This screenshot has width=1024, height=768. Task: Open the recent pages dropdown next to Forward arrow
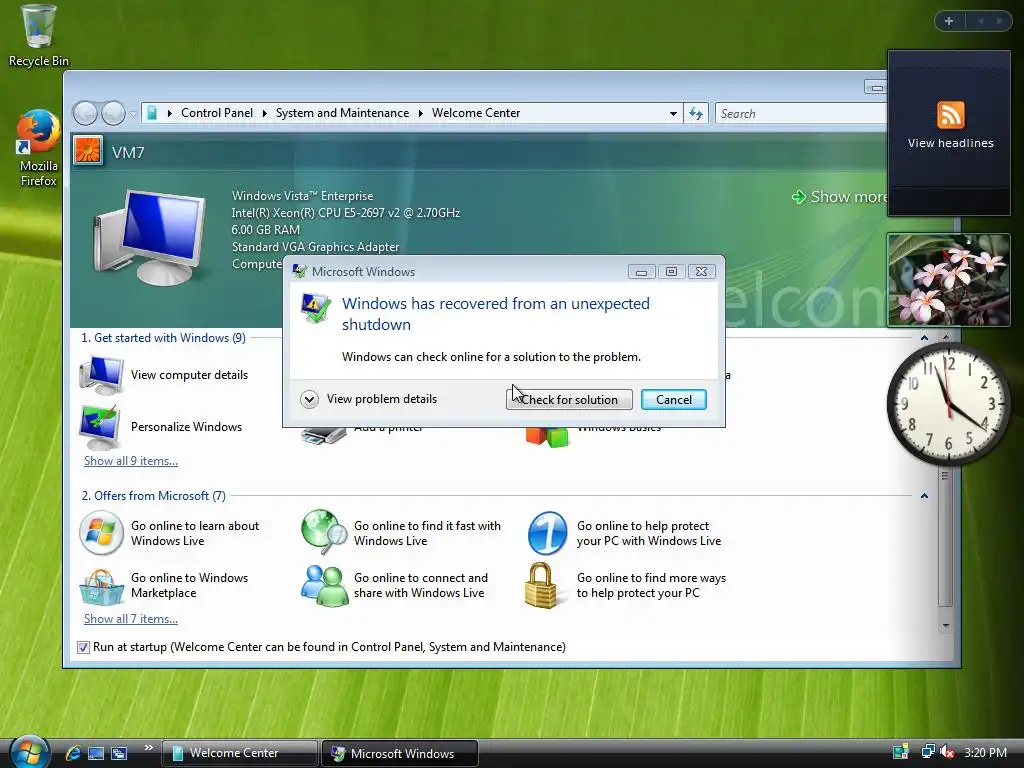pyautogui.click(x=133, y=114)
